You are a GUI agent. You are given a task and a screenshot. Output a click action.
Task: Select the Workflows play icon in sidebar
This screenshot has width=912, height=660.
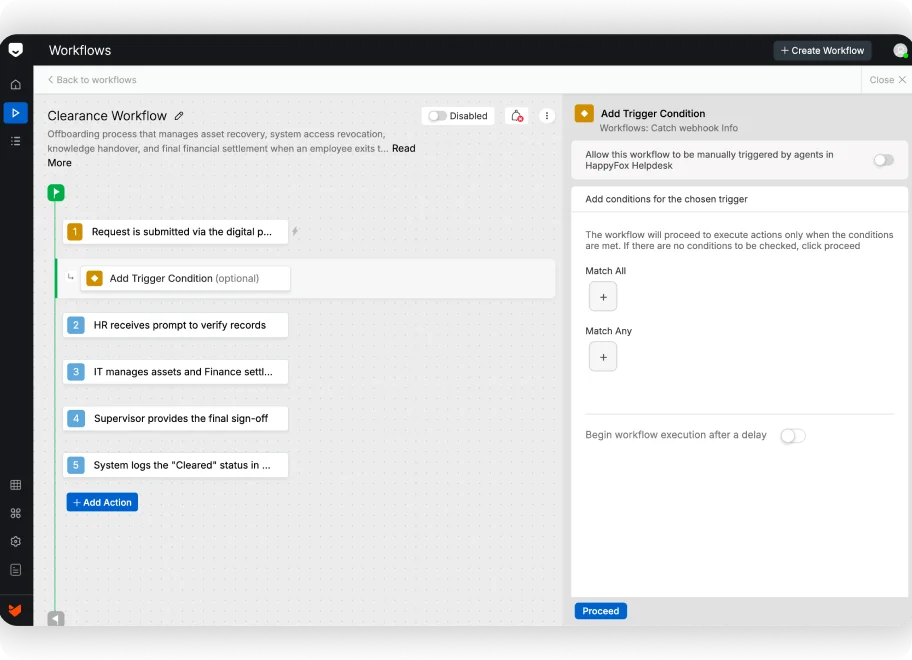coord(16,113)
